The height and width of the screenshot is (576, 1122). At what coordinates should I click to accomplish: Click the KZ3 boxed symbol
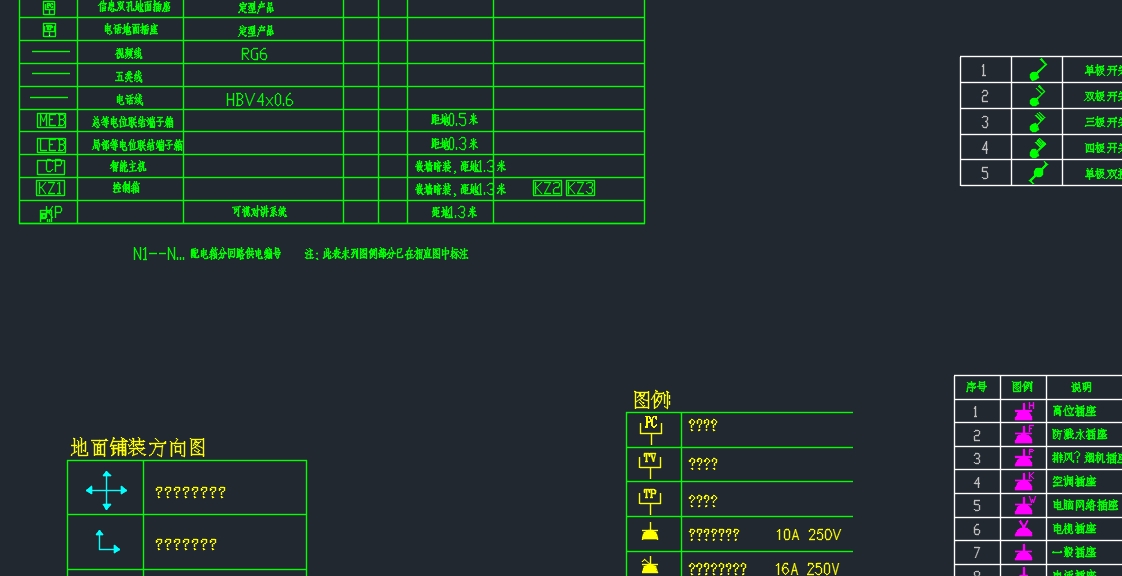coord(580,188)
